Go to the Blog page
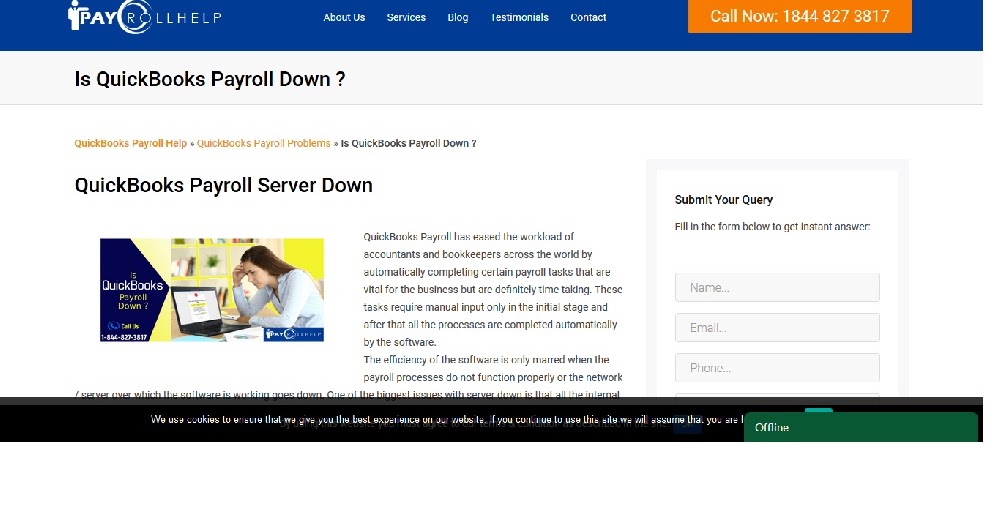Screen dimensions: 1000x525 [x=457, y=17]
